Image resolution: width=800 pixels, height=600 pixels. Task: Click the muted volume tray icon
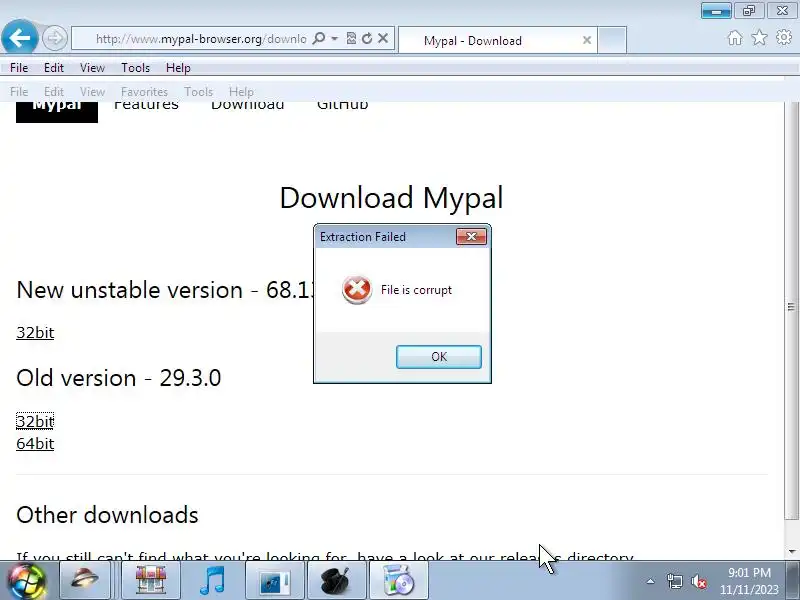(x=698, y=581)
